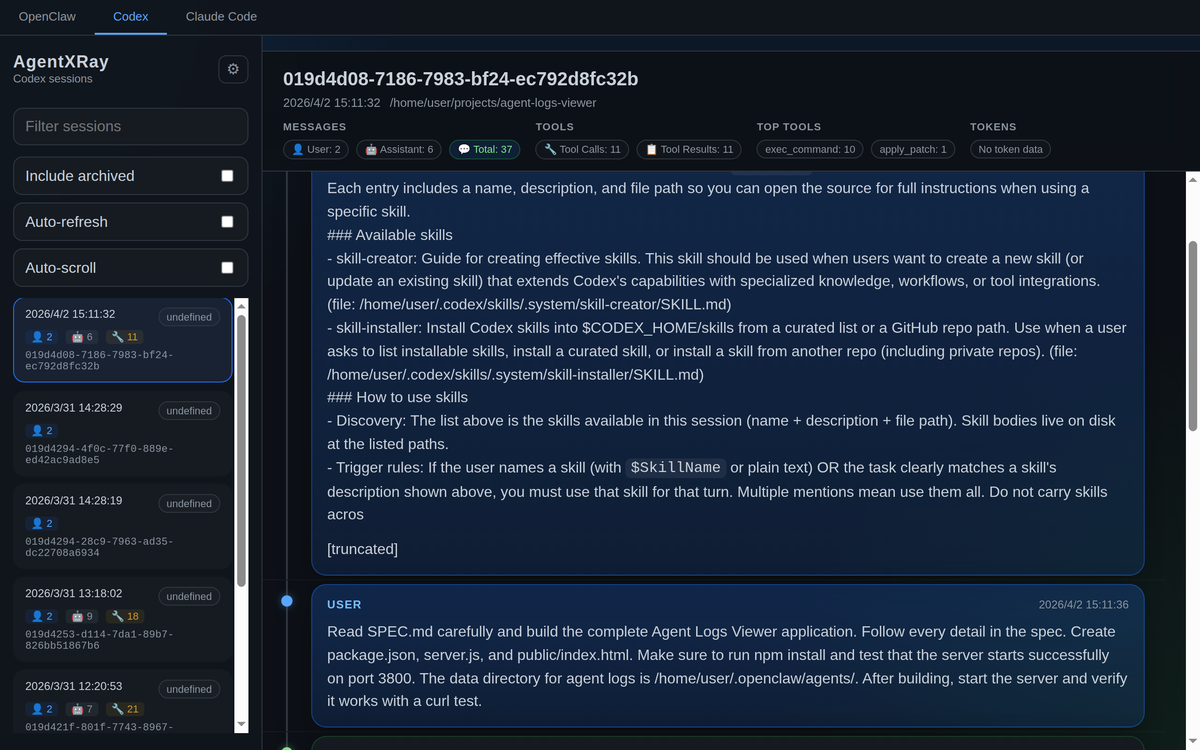Screen dimensions: 1200x750
Task: Click the AgentXRay title
Action: (x=61, y=62)
